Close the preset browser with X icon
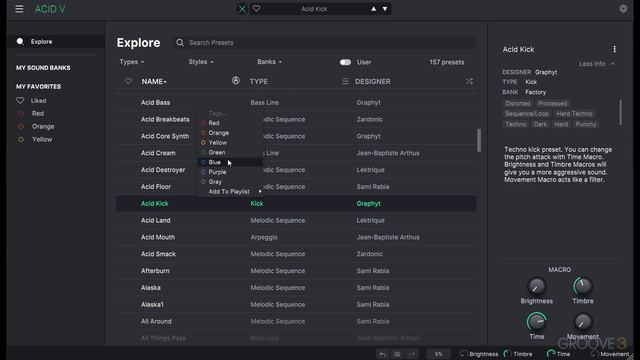 coord(242,9)
